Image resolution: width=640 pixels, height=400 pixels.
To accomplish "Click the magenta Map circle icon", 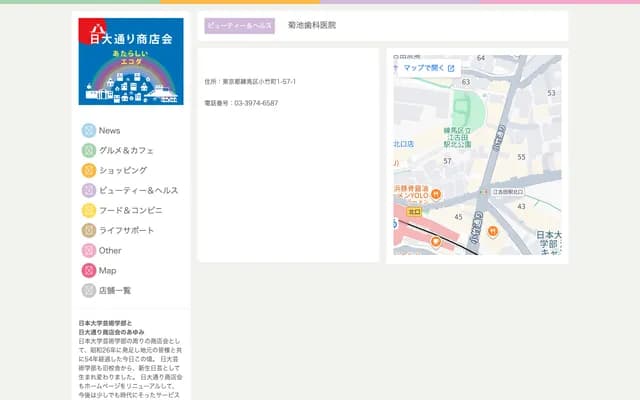I will coord(89,270).
